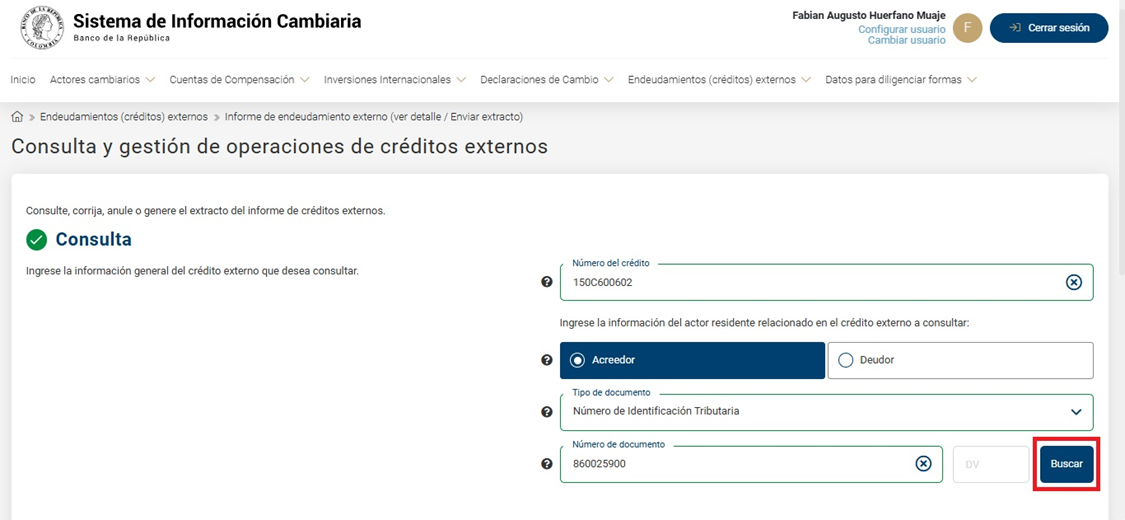
Task: Clear the Número de documento field
Action: pyautogui.click(x=923, y=464)
